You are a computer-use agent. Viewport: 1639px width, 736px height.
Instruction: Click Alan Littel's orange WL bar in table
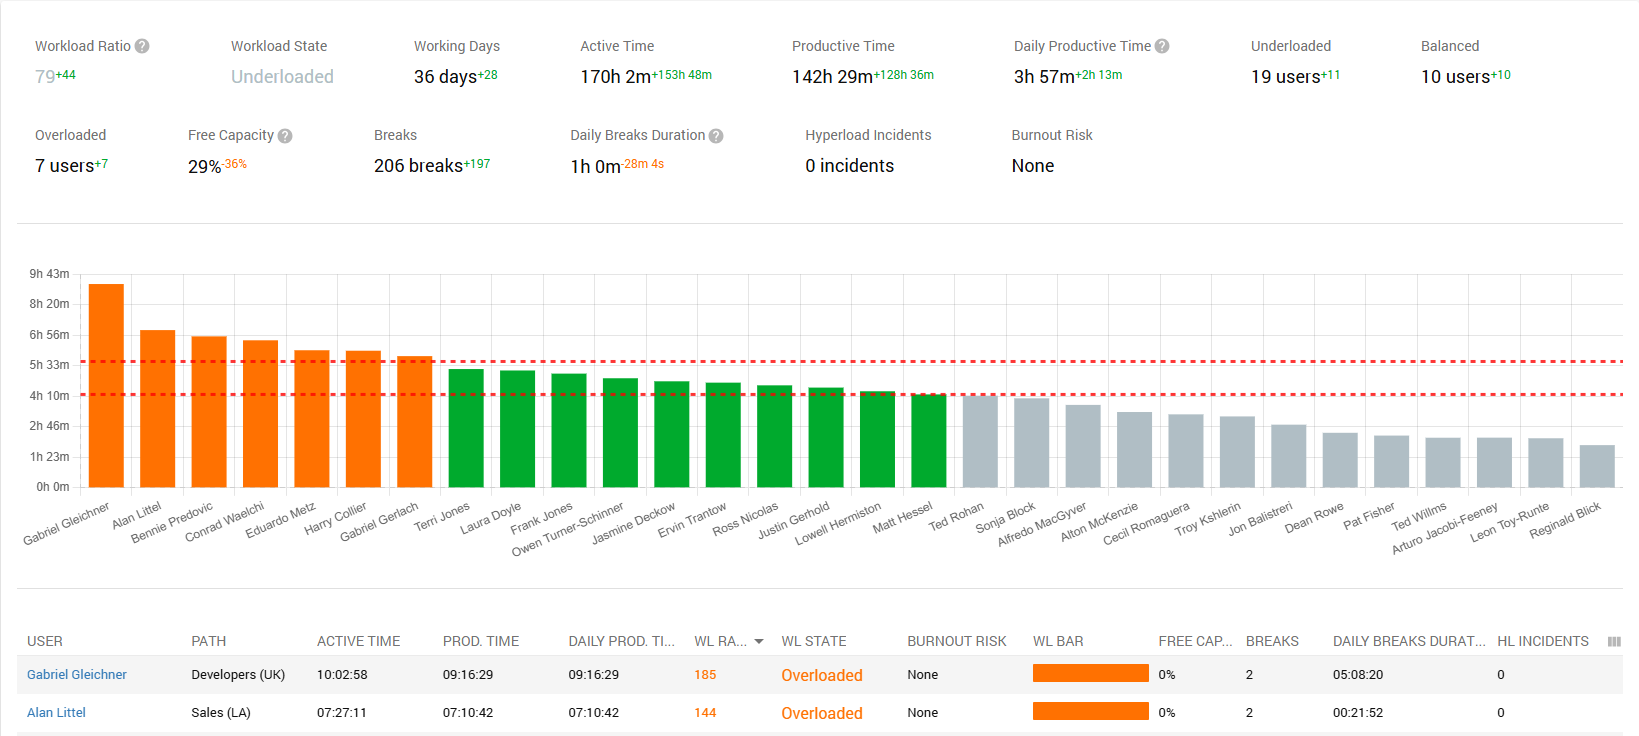(1090, 711)
